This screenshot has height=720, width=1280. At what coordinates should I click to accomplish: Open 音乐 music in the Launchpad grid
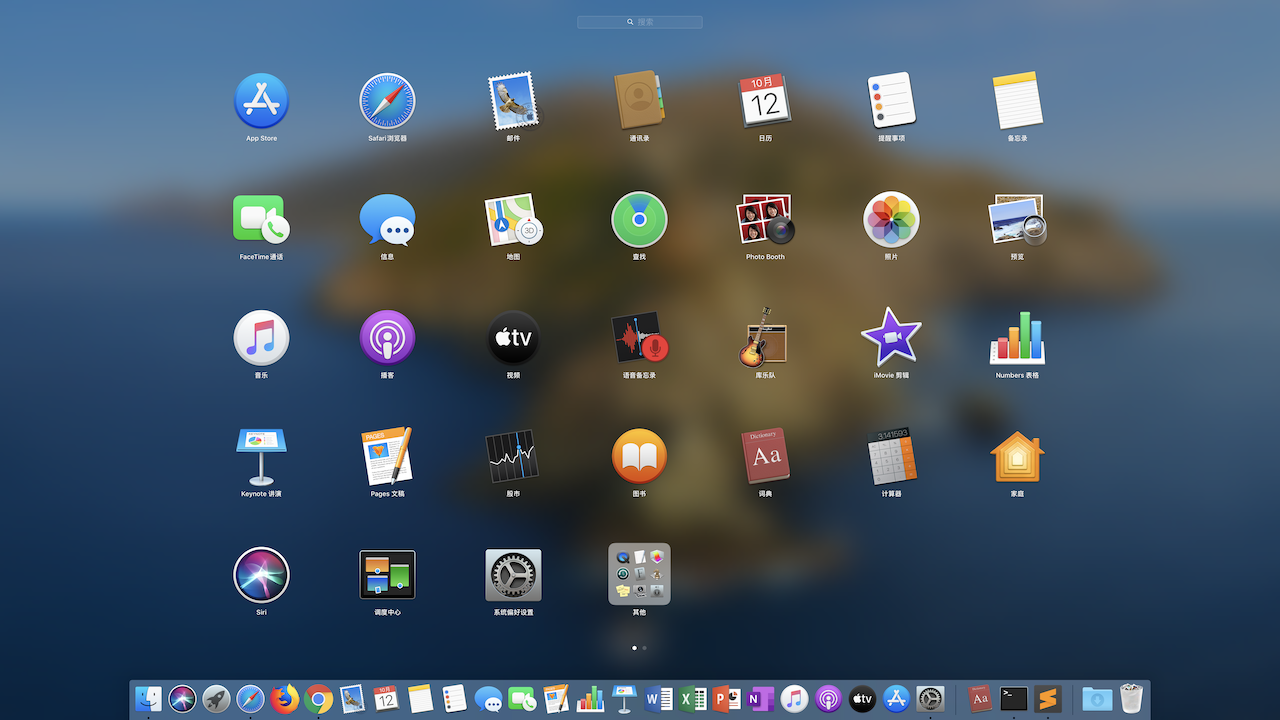[x=261, y=338]
